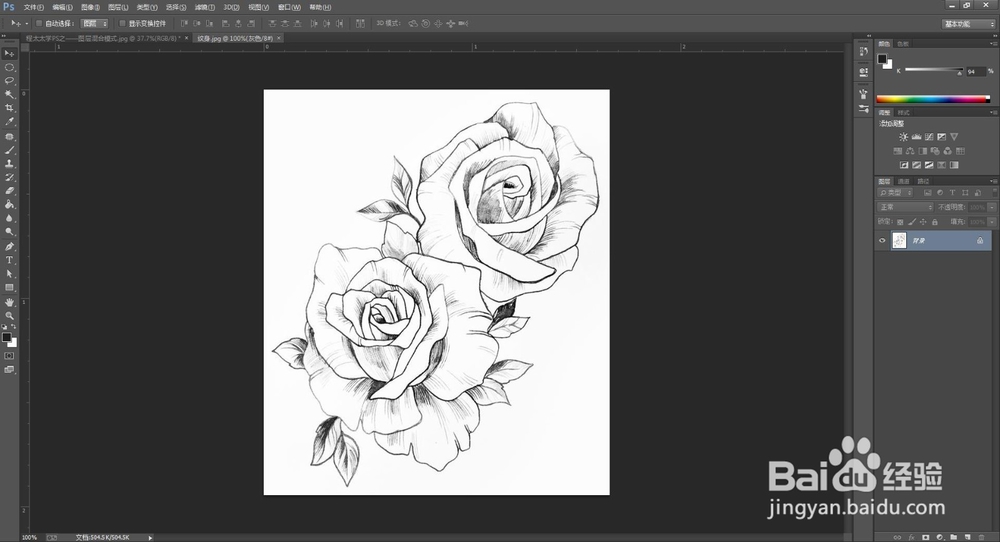Select the Dodge tool
Viewport: 1000px width, 542px height.
pos(9,232)
